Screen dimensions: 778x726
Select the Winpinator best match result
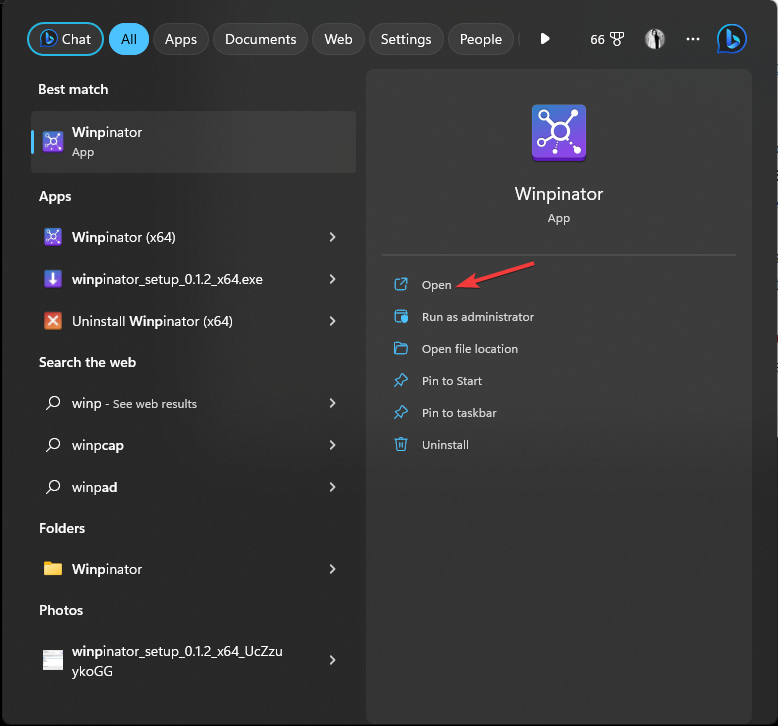[194, 142]
